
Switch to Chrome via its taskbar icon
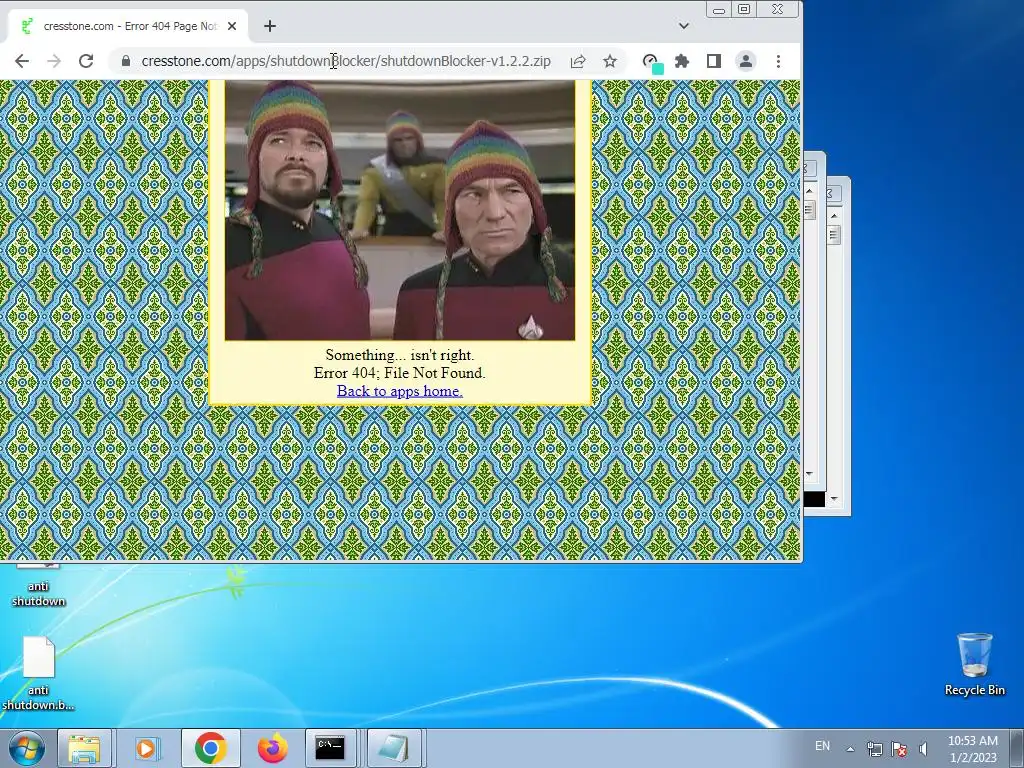point(210,748)
